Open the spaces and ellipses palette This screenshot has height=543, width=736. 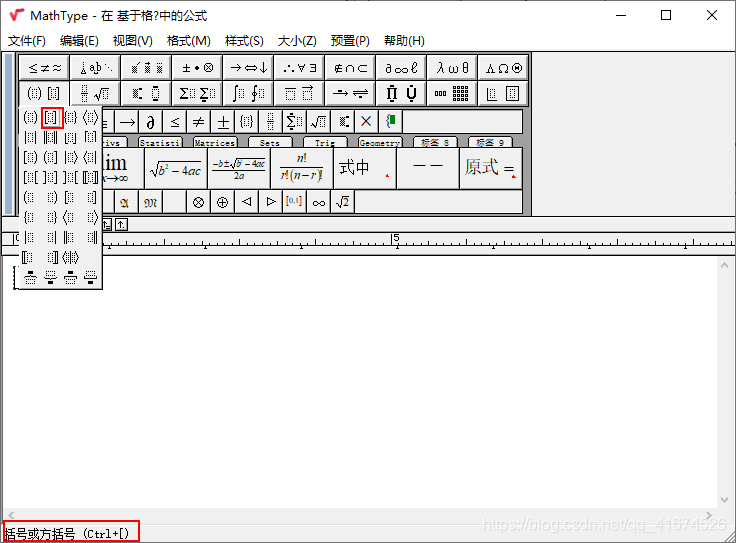click(96, 68)
